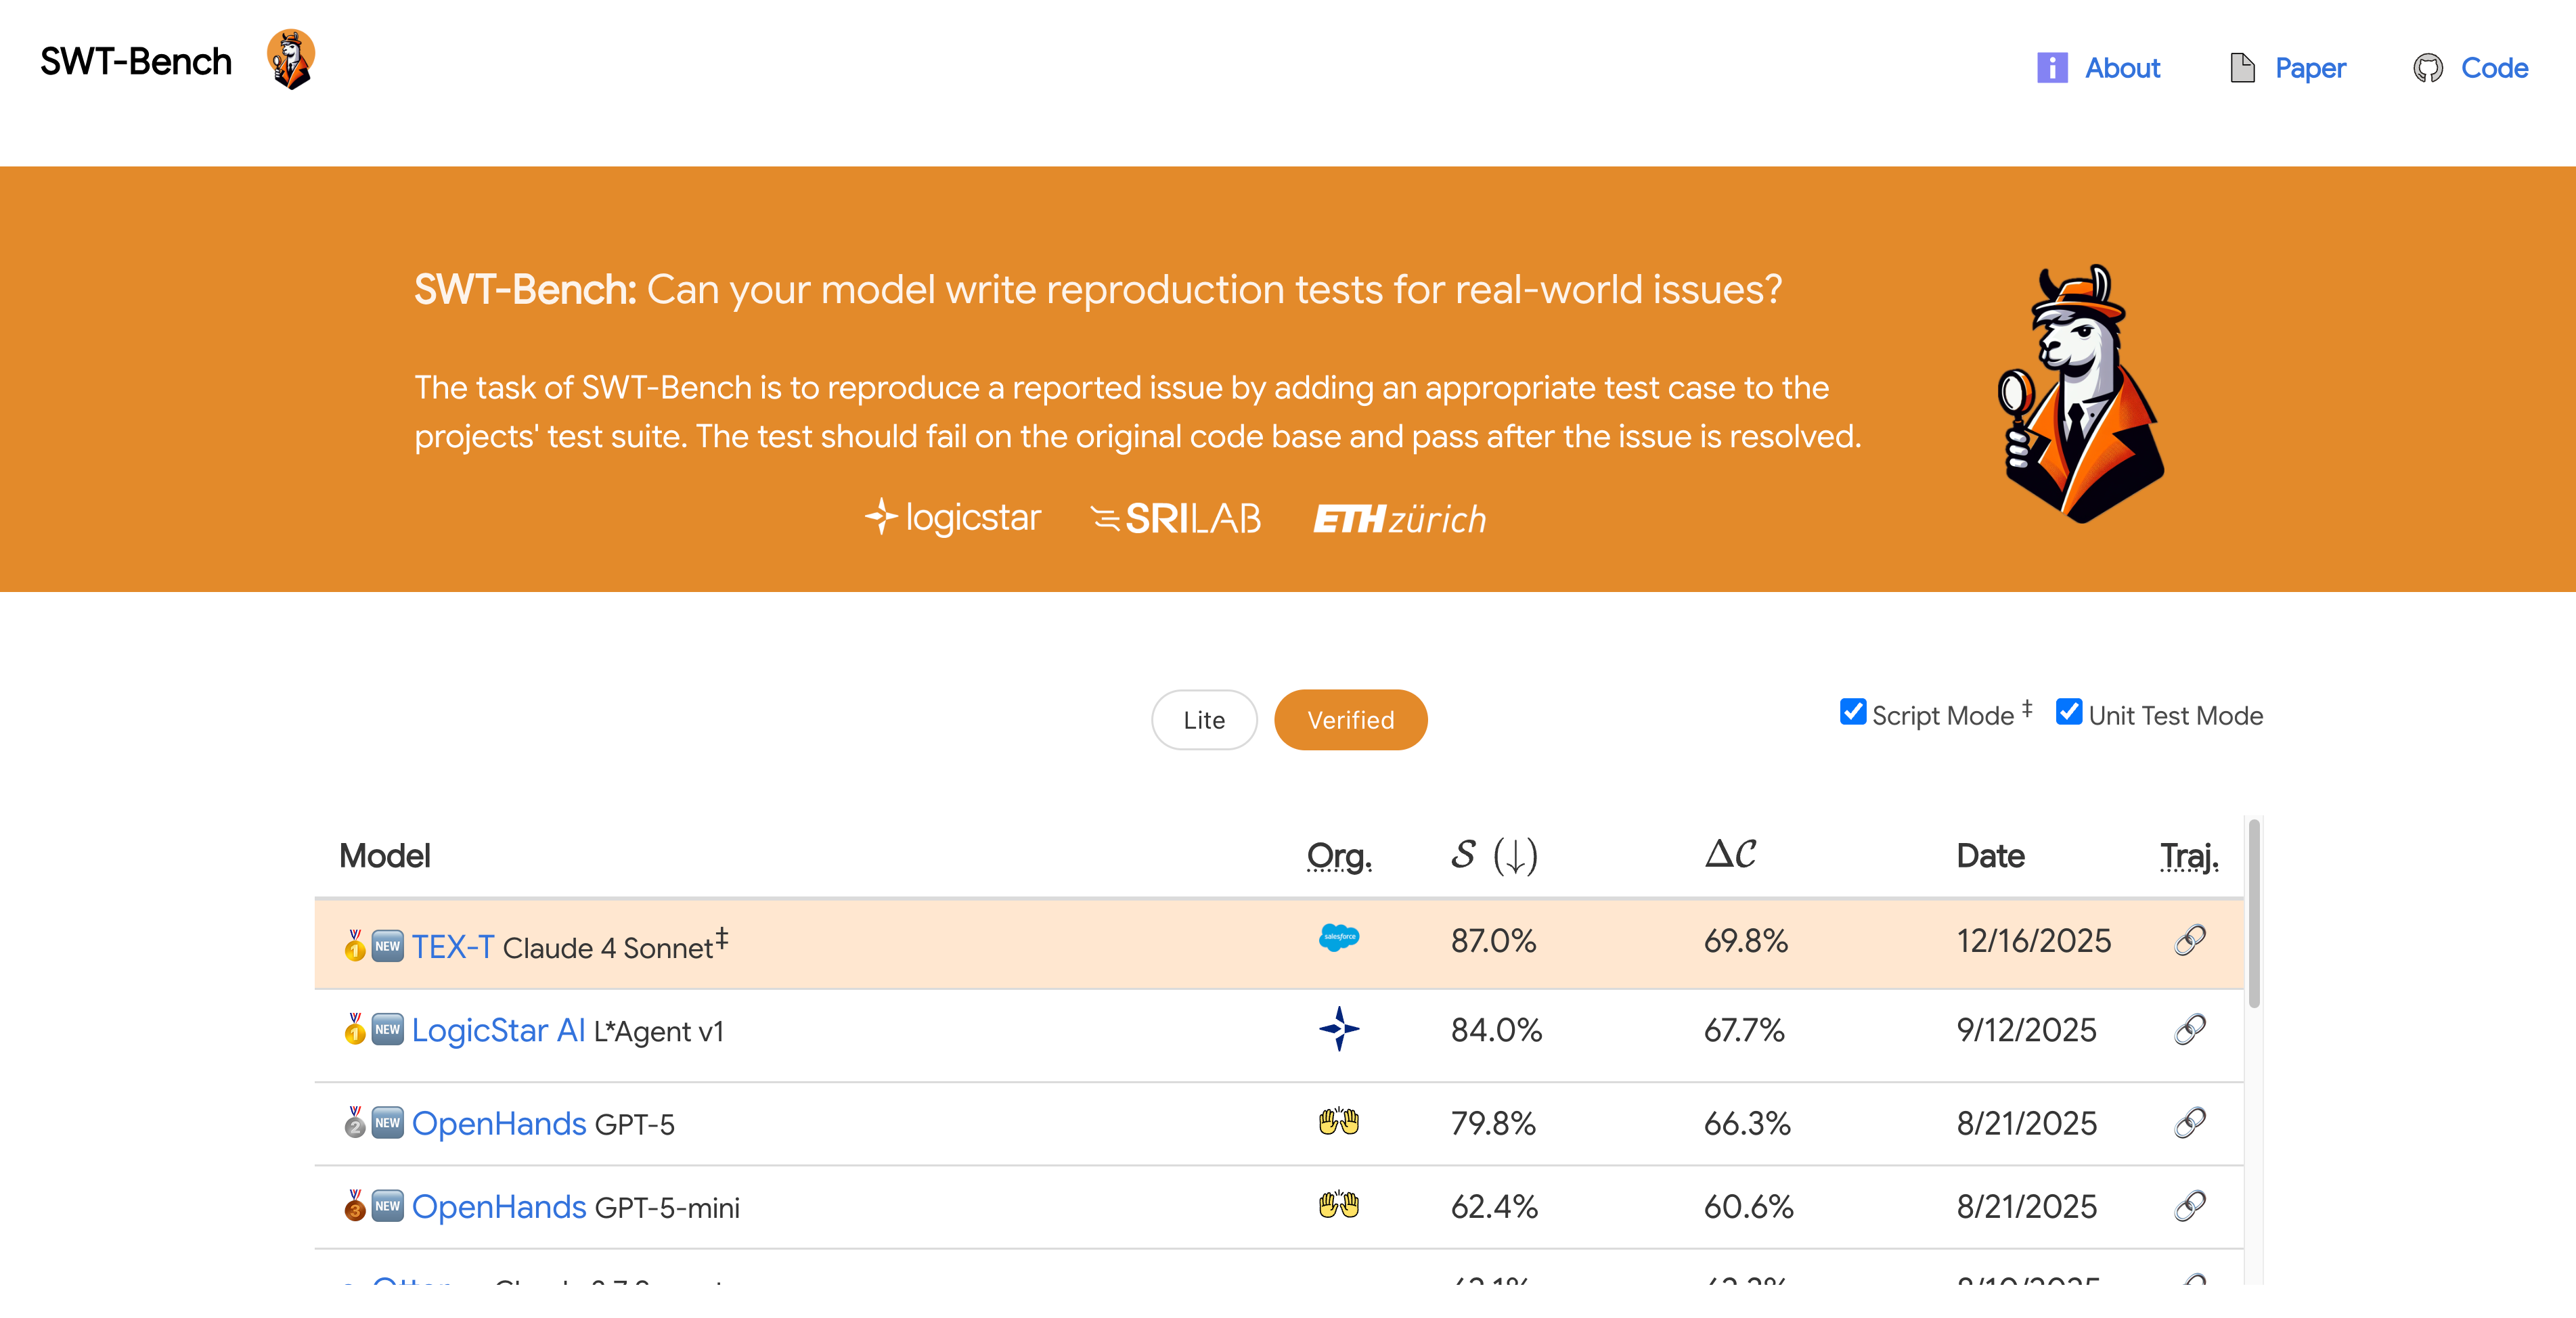
Task: Select the Verified benchmark tab
Action: point(1350,720)
